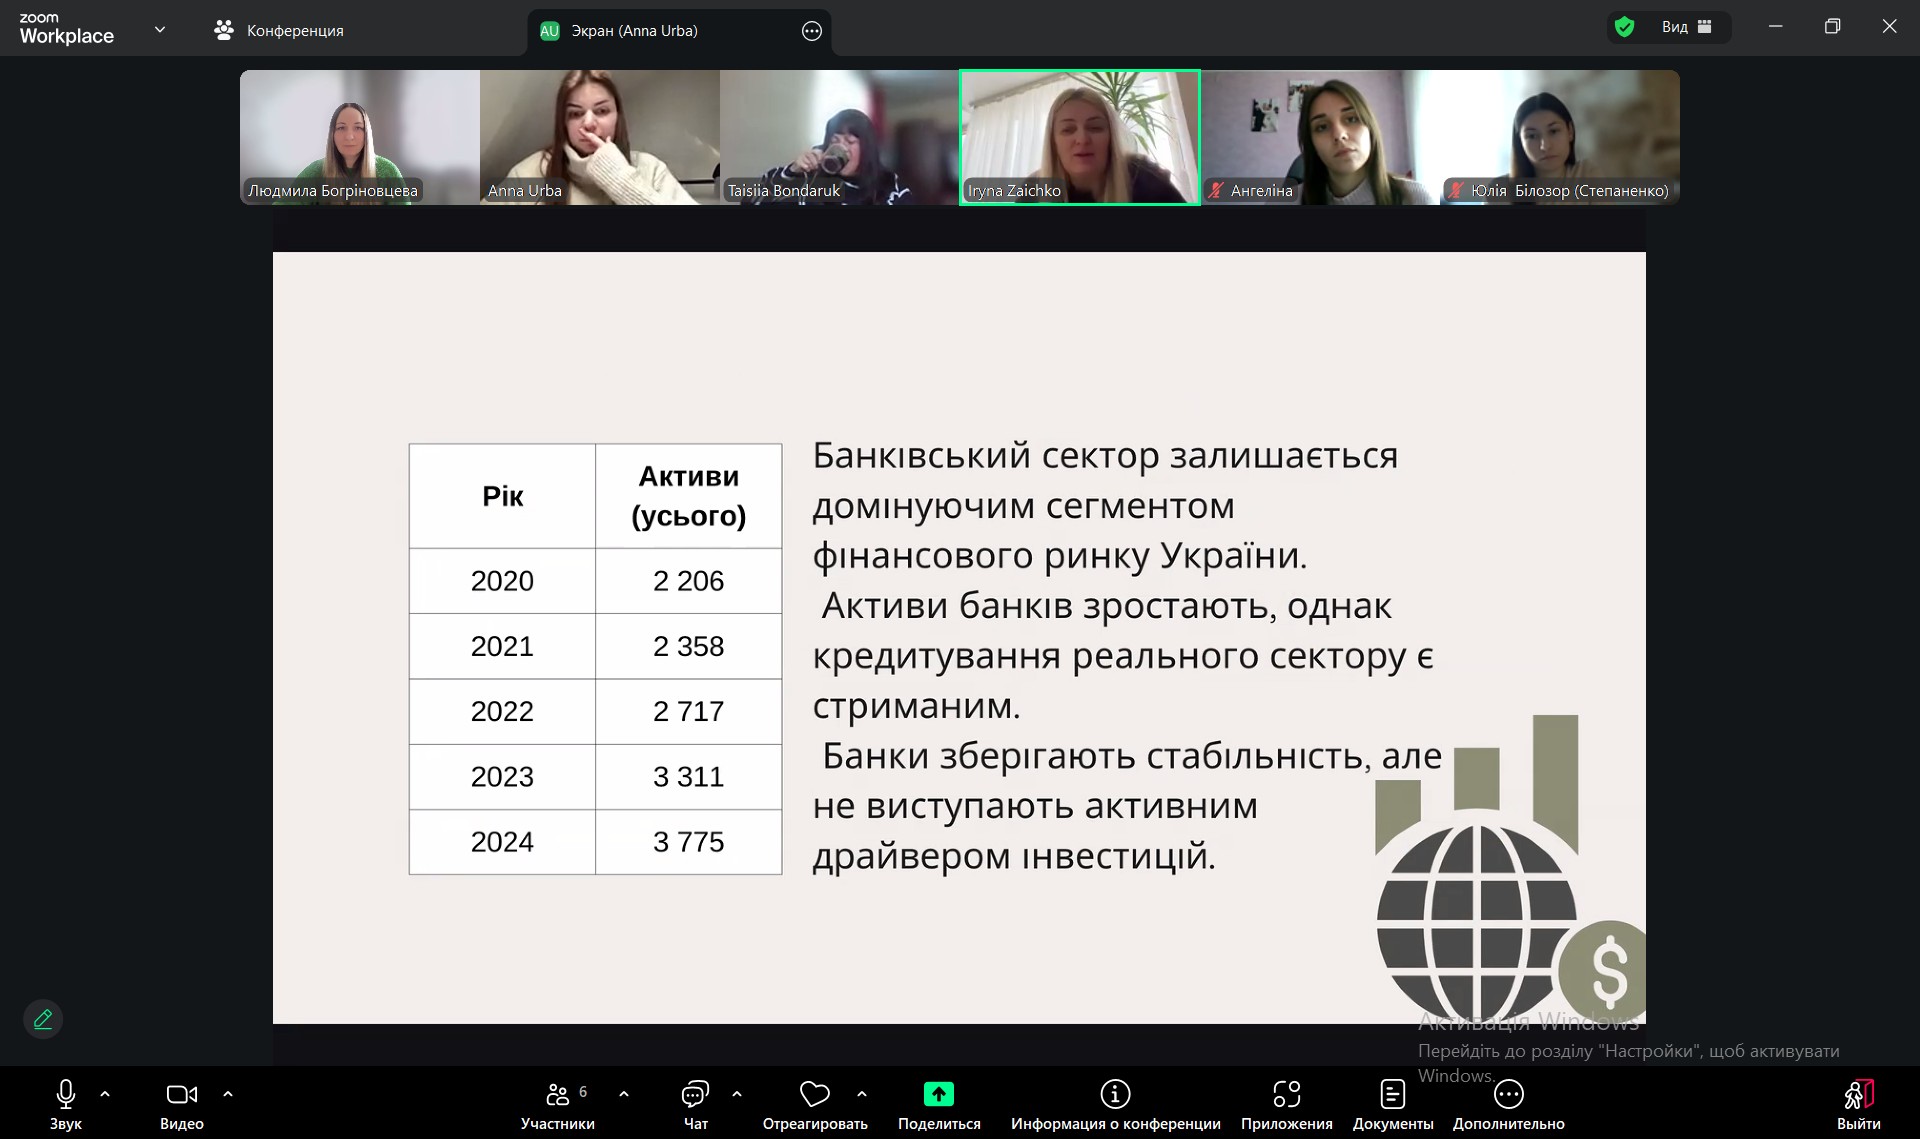
Task: Select Iryna Zaichko video thumbnail
Action: pyautogui.click(x=1079, y=137)
